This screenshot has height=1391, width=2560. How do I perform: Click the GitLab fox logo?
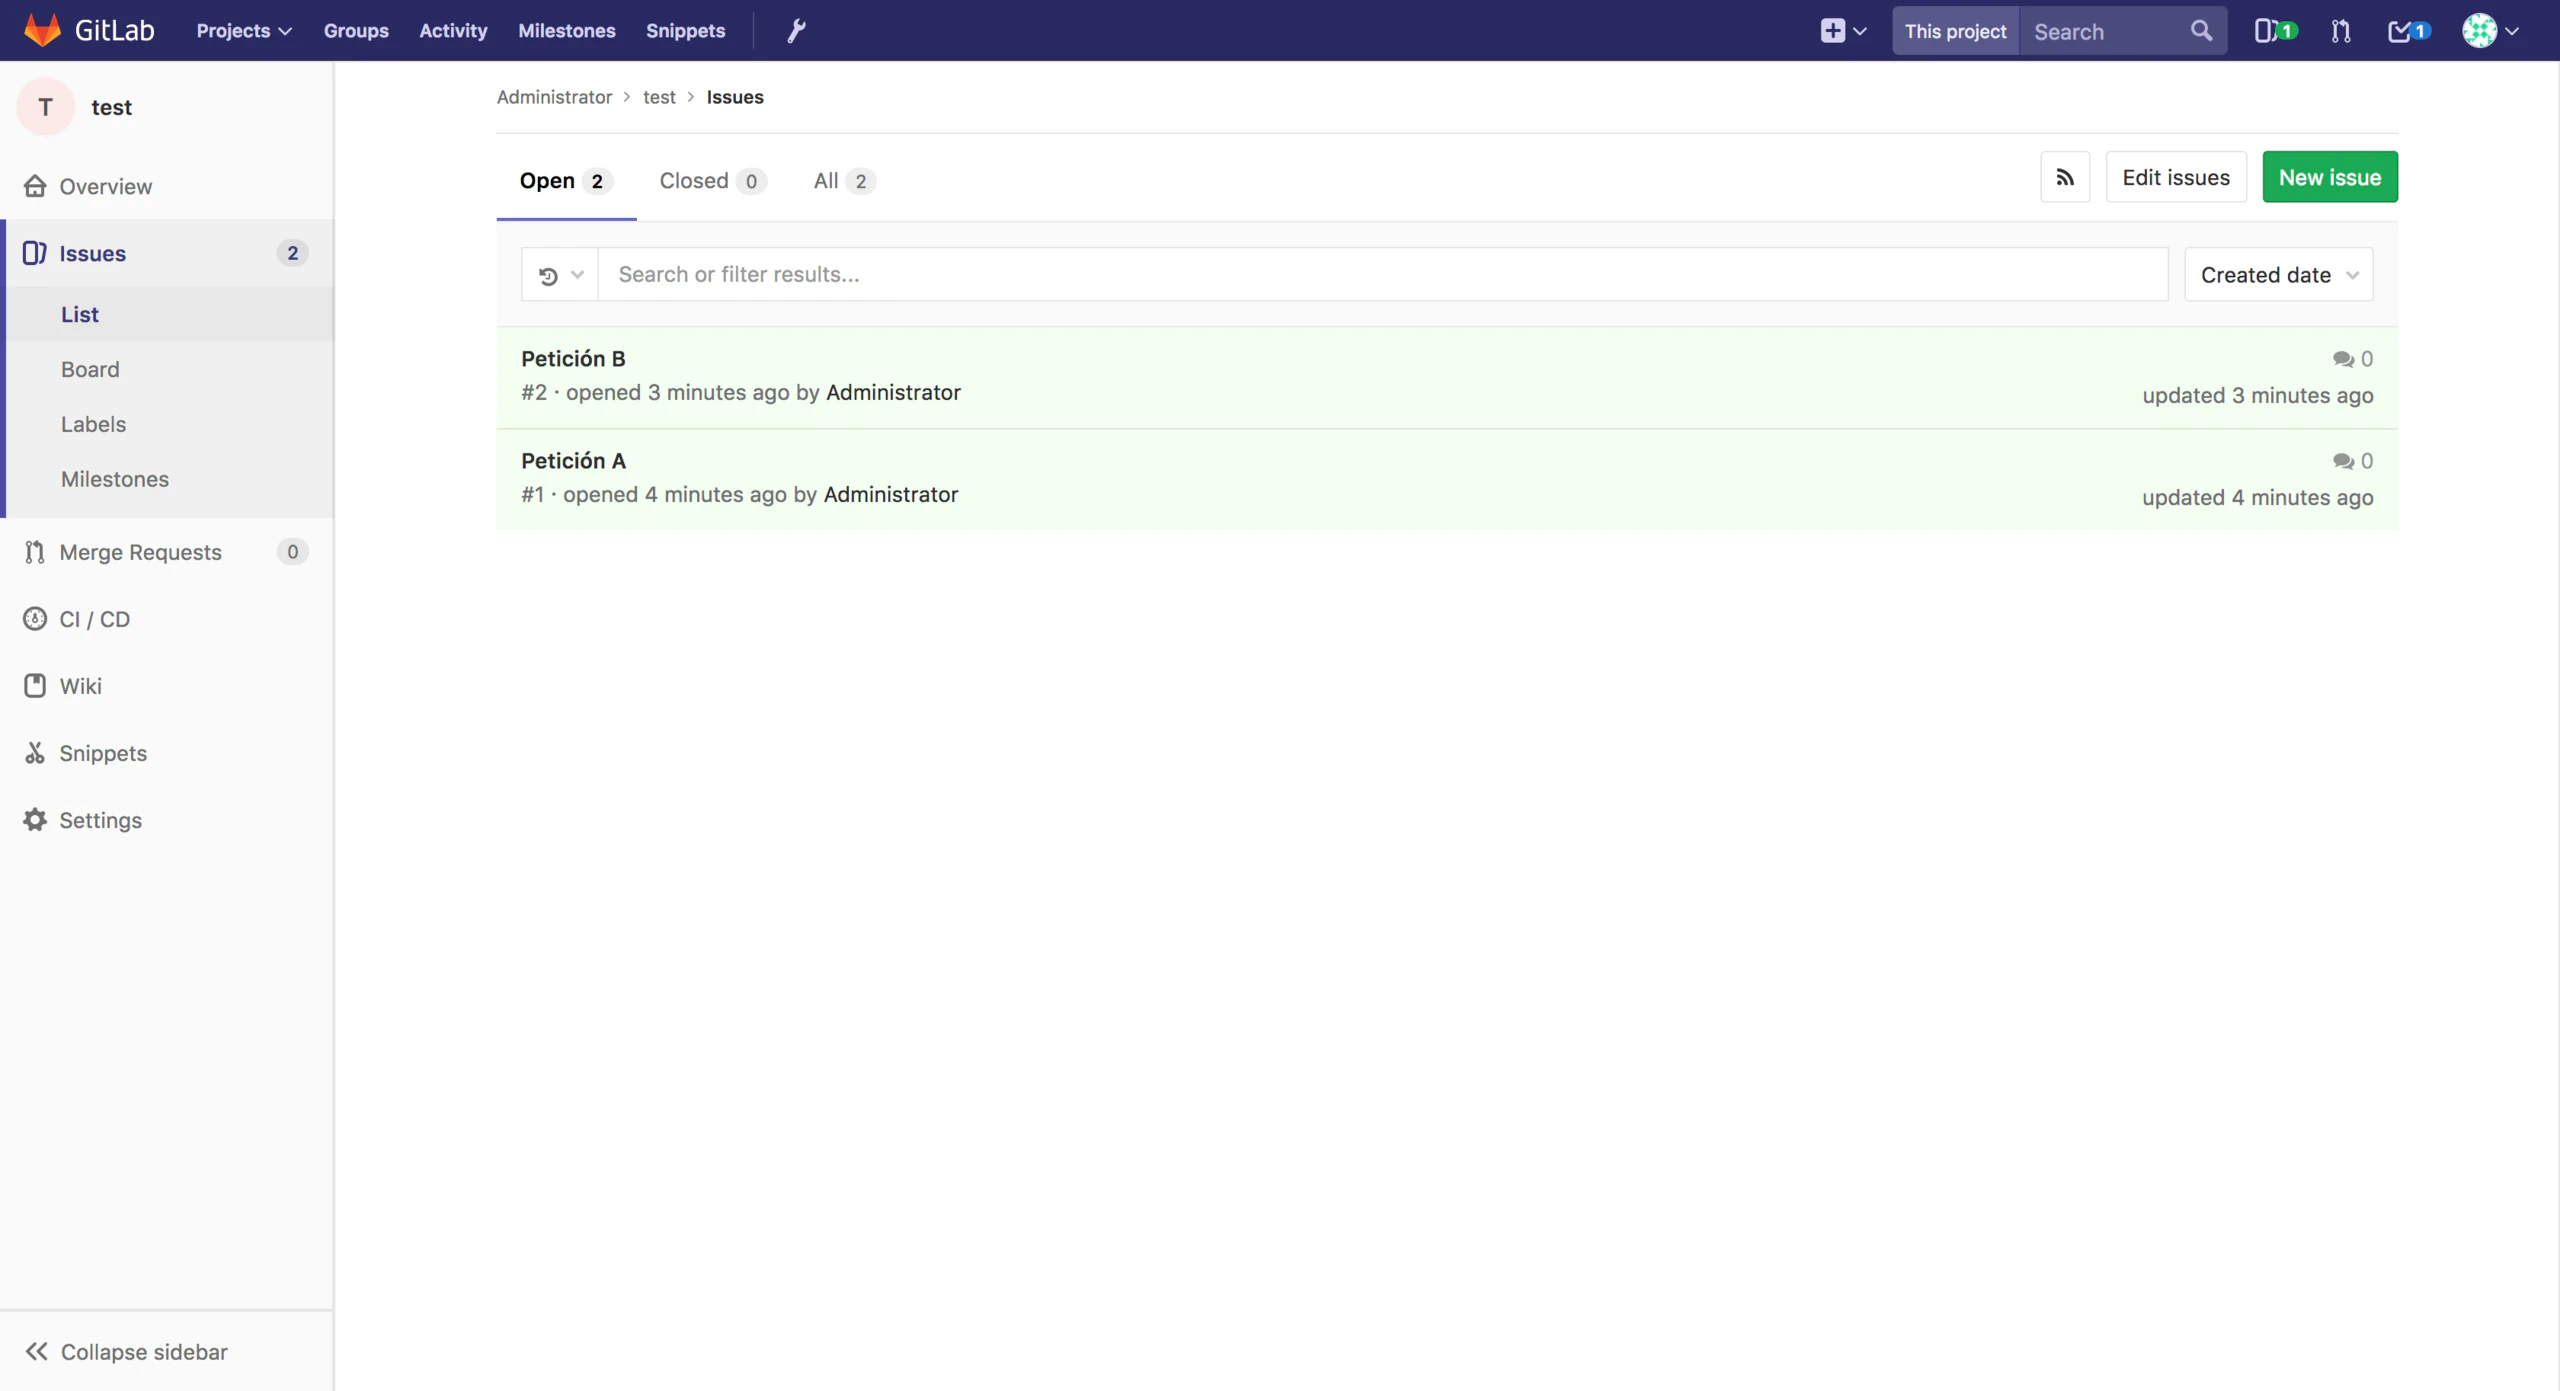coord(42,30)
